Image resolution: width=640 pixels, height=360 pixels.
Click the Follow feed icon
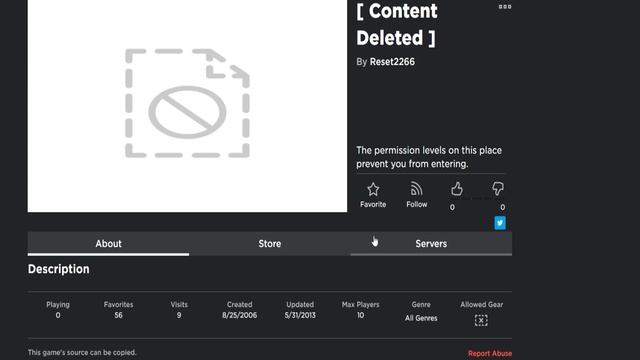coord(416,189)
